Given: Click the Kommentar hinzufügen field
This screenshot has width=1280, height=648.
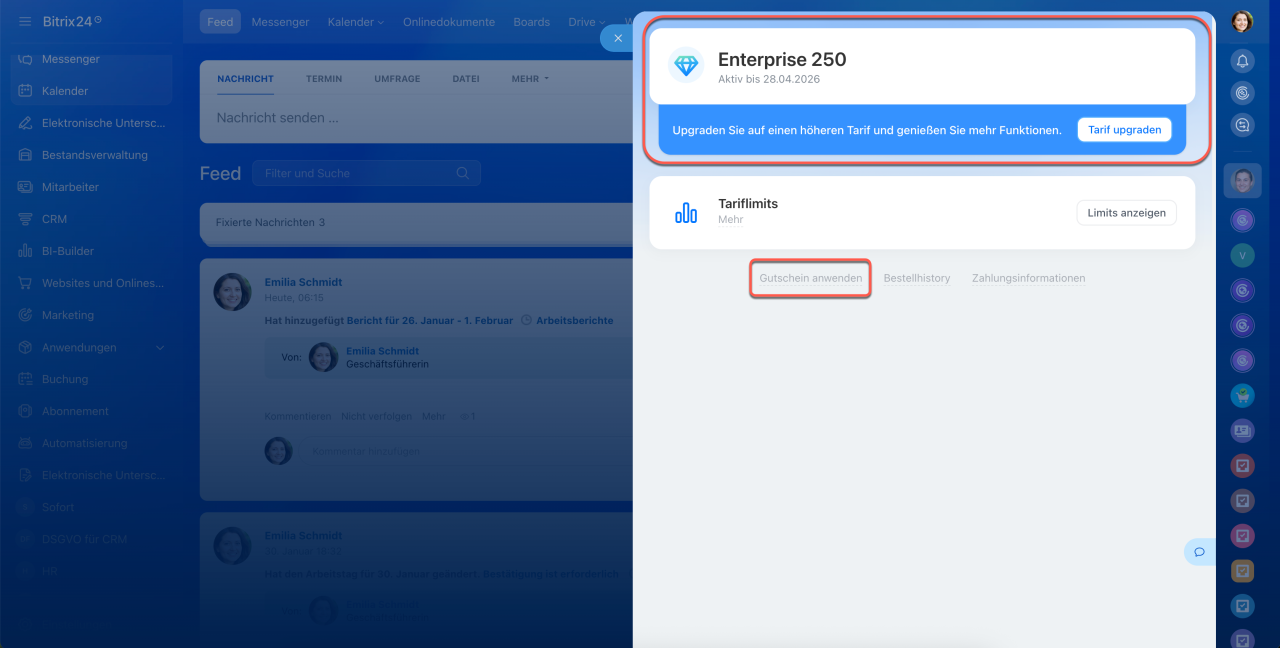Looking at the screenshot, I should click(x=466, y=451).
